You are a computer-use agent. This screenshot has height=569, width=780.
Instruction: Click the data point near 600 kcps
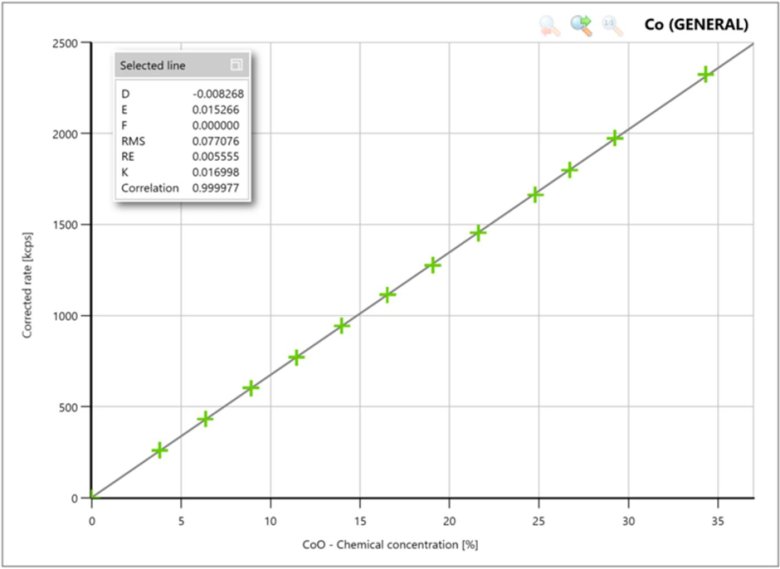point(251,388)
